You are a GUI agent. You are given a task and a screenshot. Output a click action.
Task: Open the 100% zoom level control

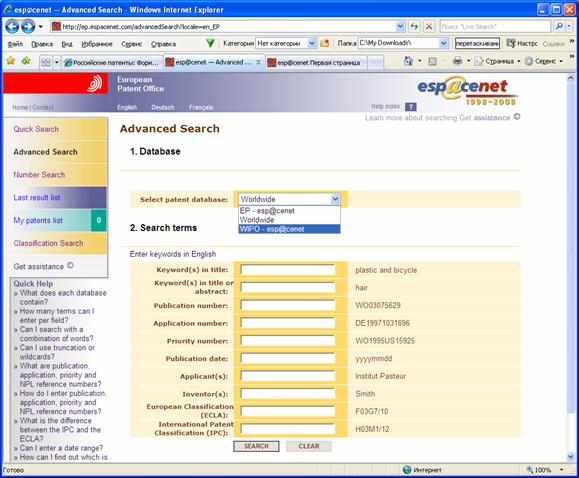coord(546,470)
